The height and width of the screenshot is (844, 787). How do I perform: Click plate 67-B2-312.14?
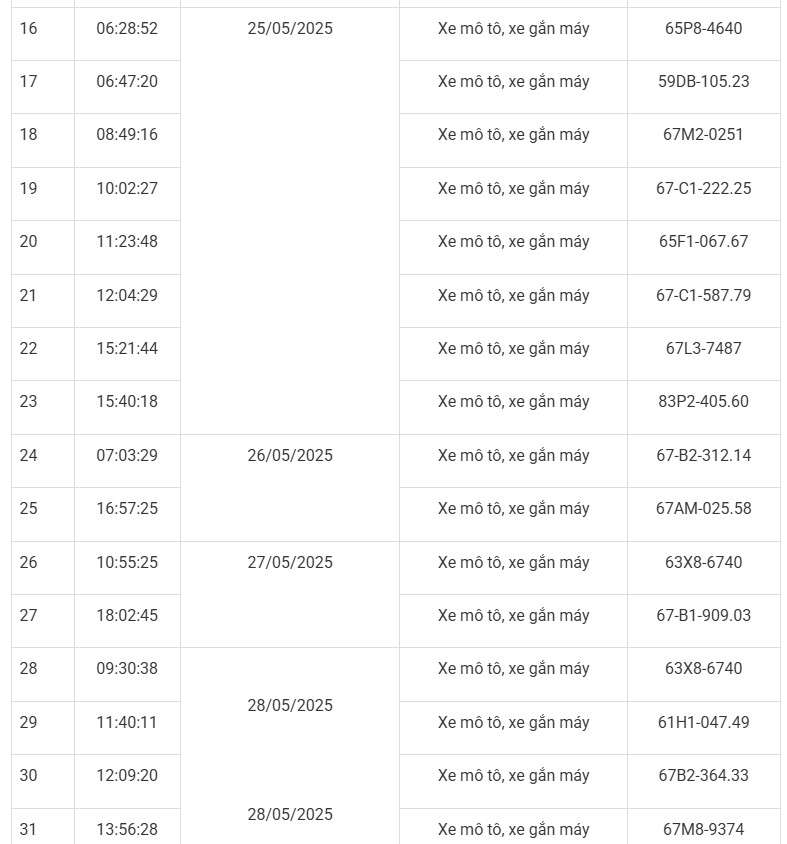(x=703, y=456)
